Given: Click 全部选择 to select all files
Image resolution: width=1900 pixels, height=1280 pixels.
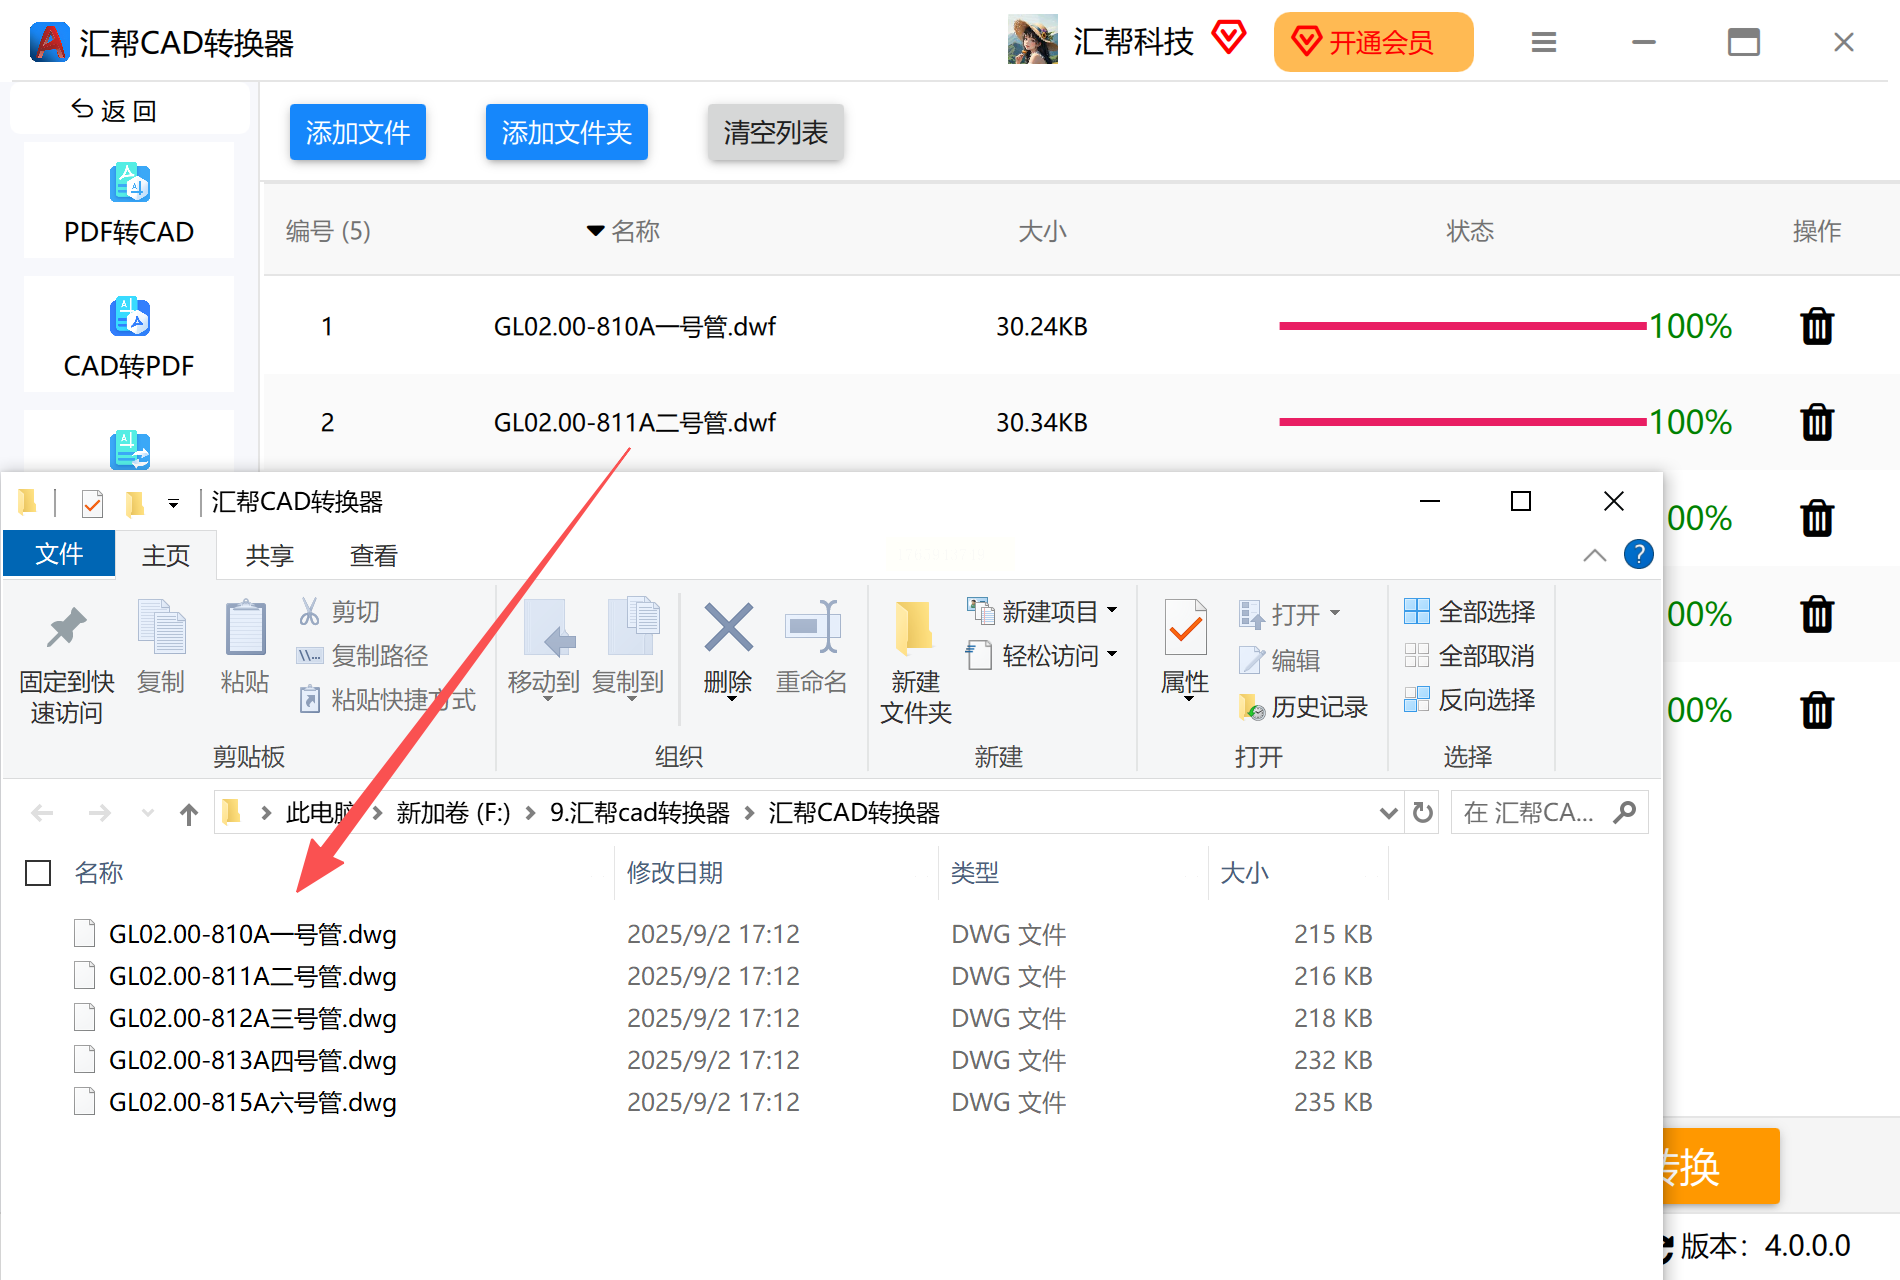Looking at the screenshot, I should coord(1470,611).
